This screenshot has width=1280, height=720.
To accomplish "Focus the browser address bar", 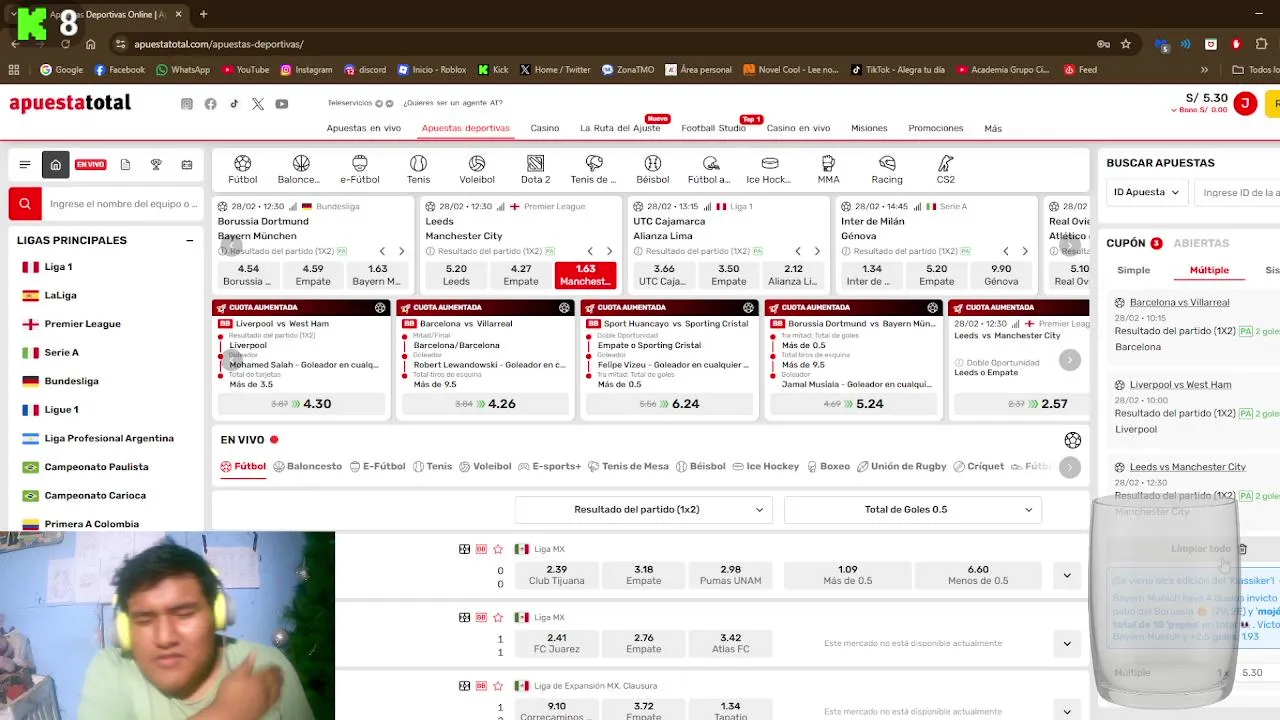I will tap(600, 44).
